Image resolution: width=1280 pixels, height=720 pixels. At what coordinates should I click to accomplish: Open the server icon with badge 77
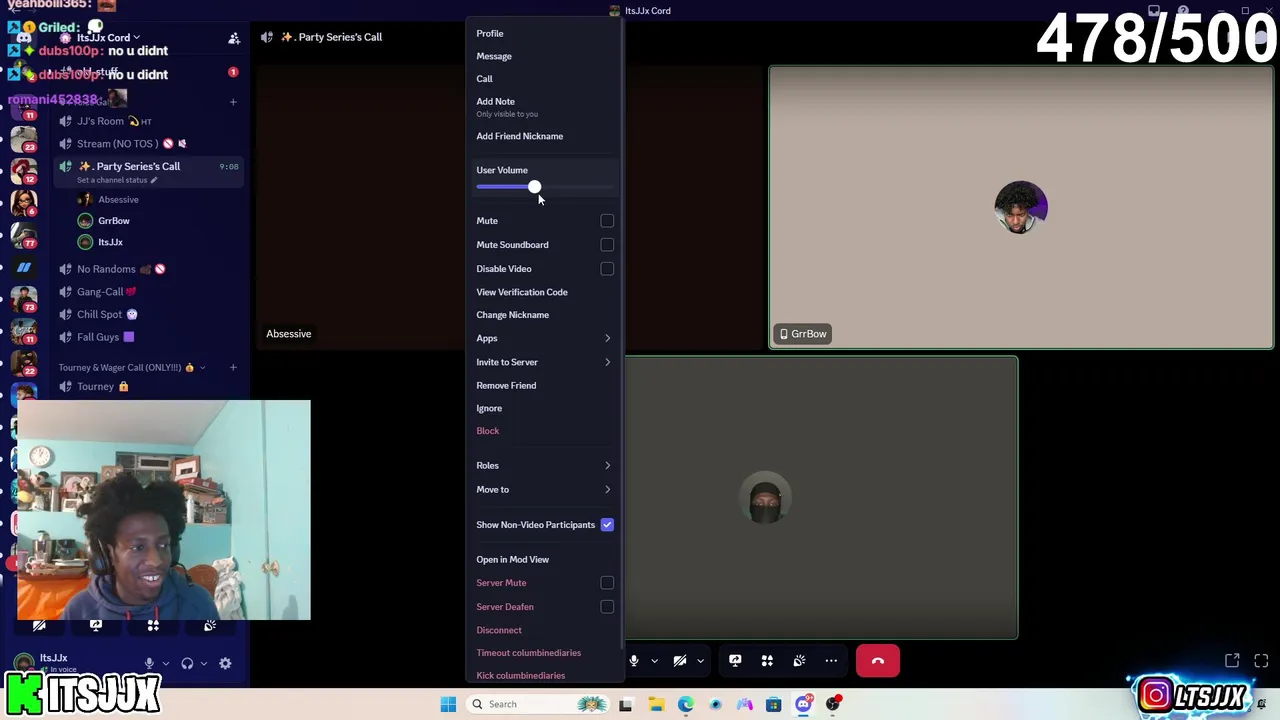24,234
